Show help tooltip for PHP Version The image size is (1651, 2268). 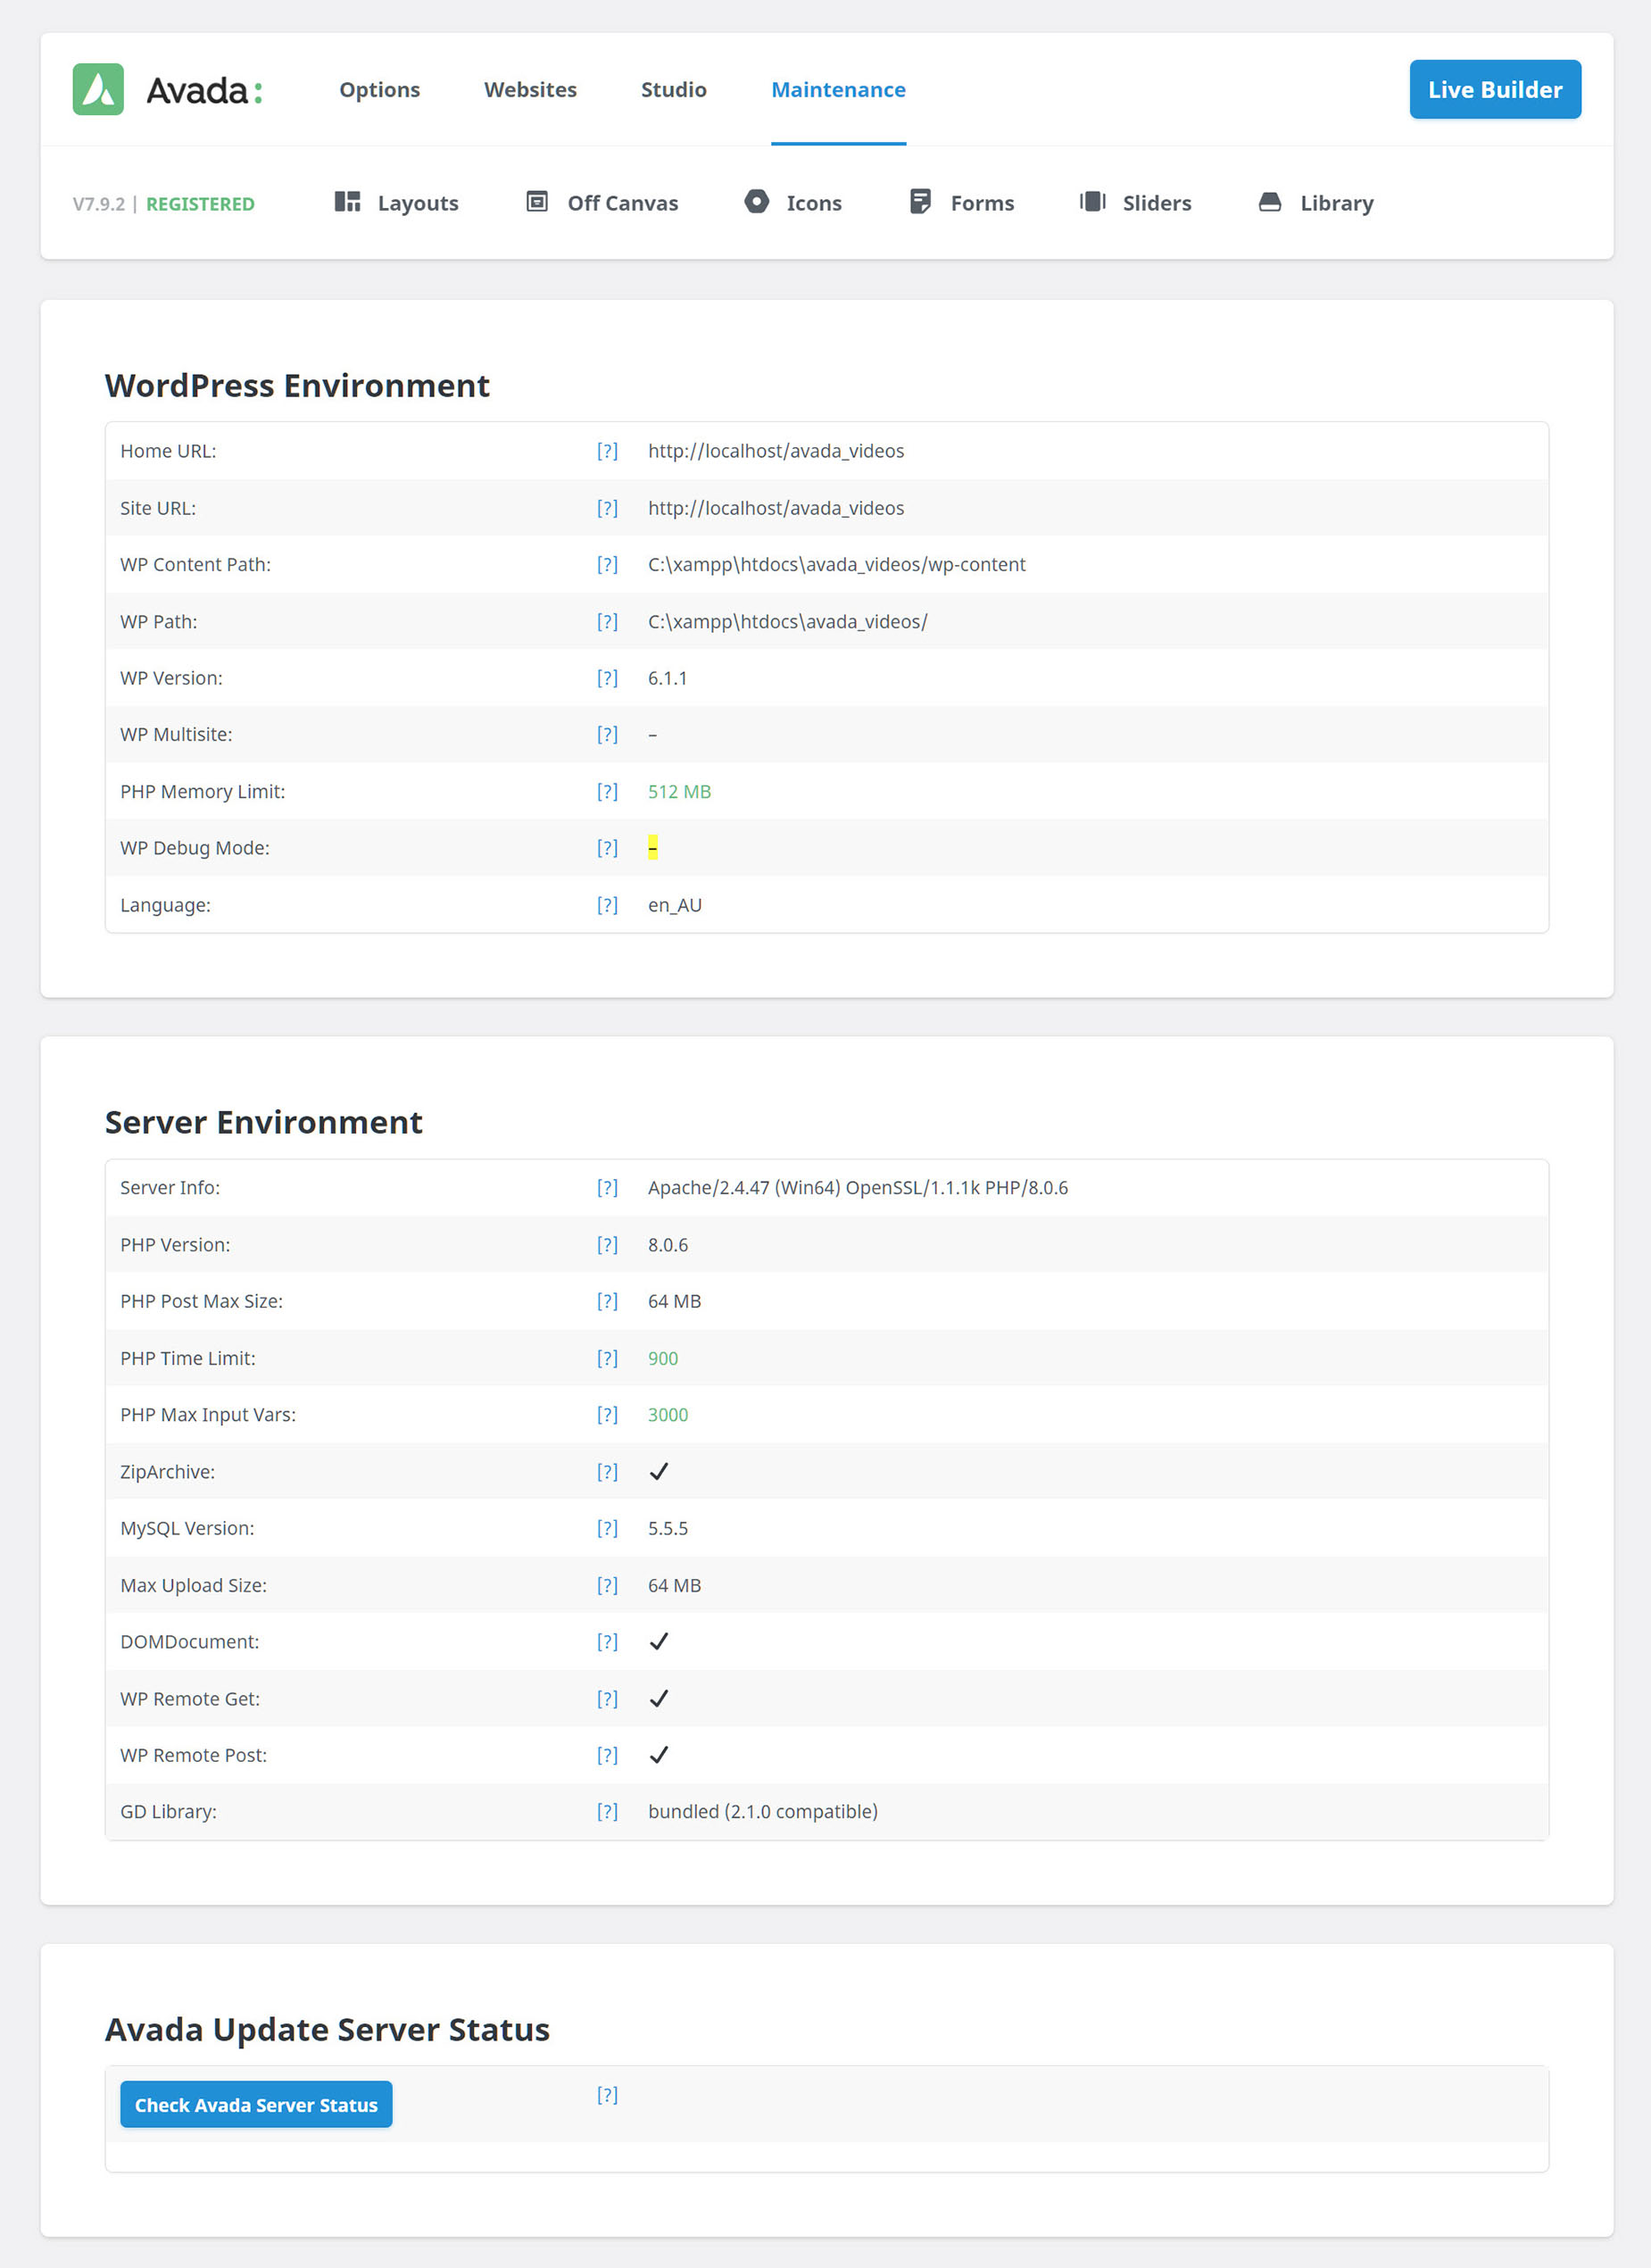click(x=607, y=1244)
